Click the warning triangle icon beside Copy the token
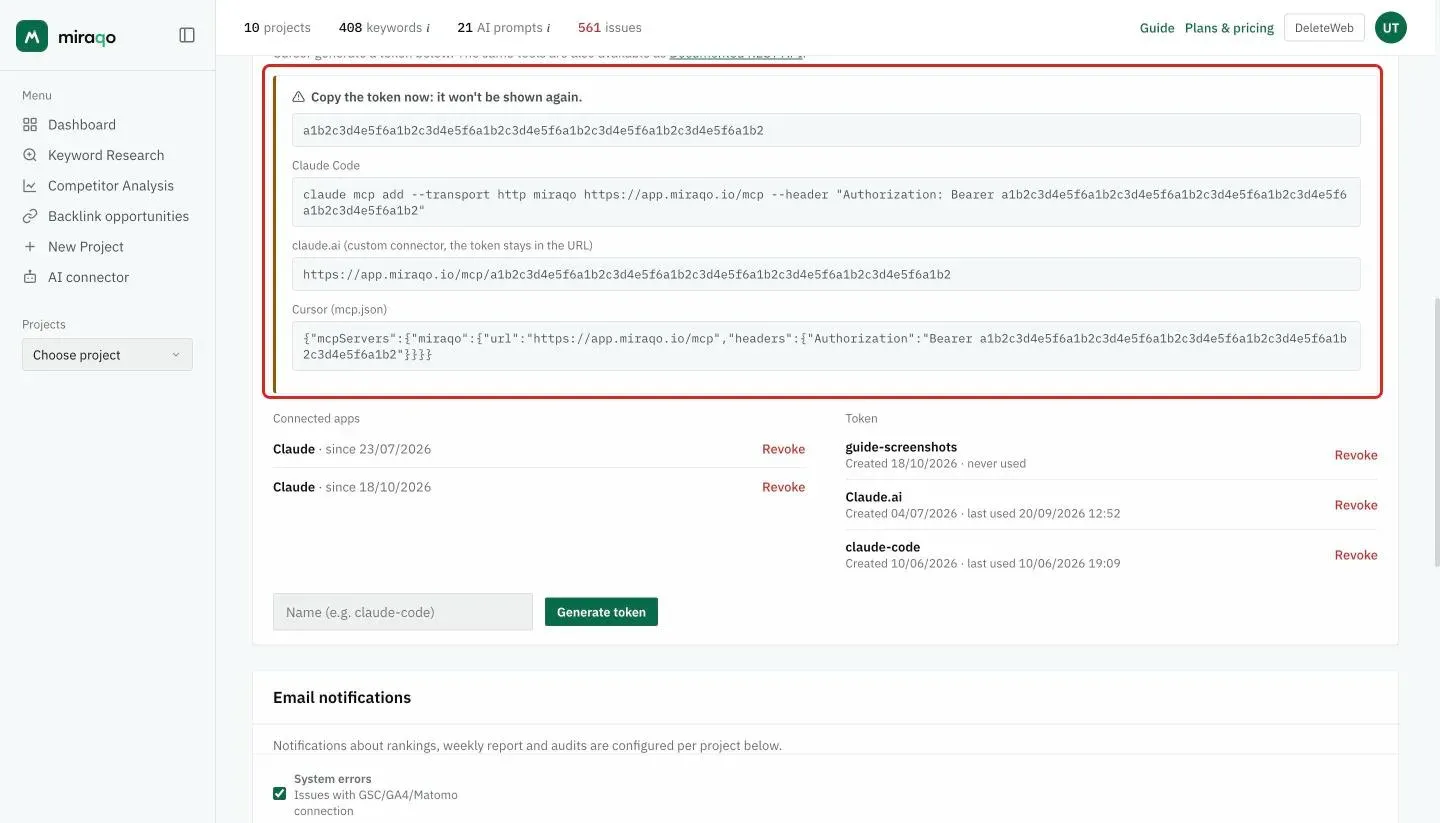This screenshot has height=823, width=1440. [x=298, y=97]
